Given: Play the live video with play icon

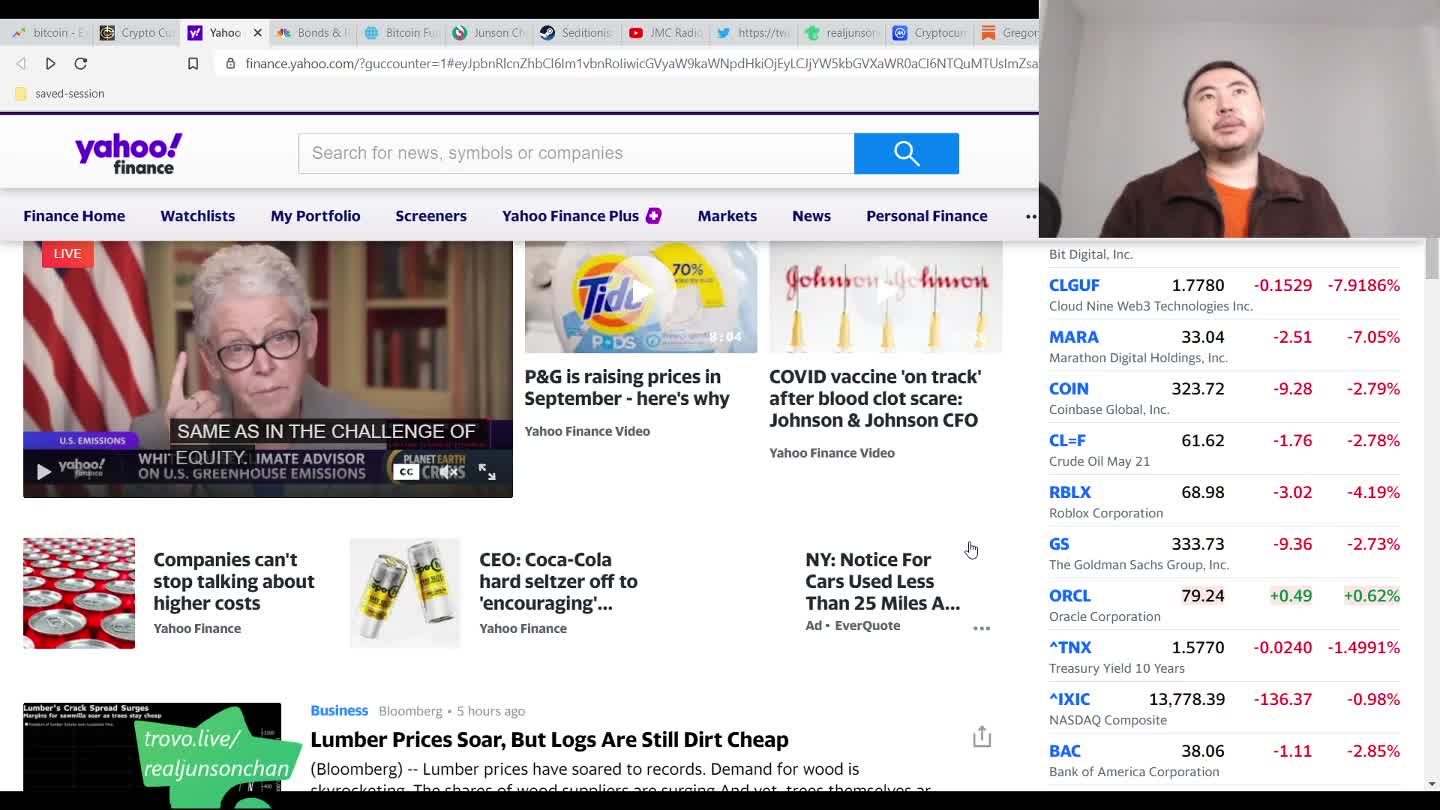Looking at the screenshot, I should tap(44, 472).
